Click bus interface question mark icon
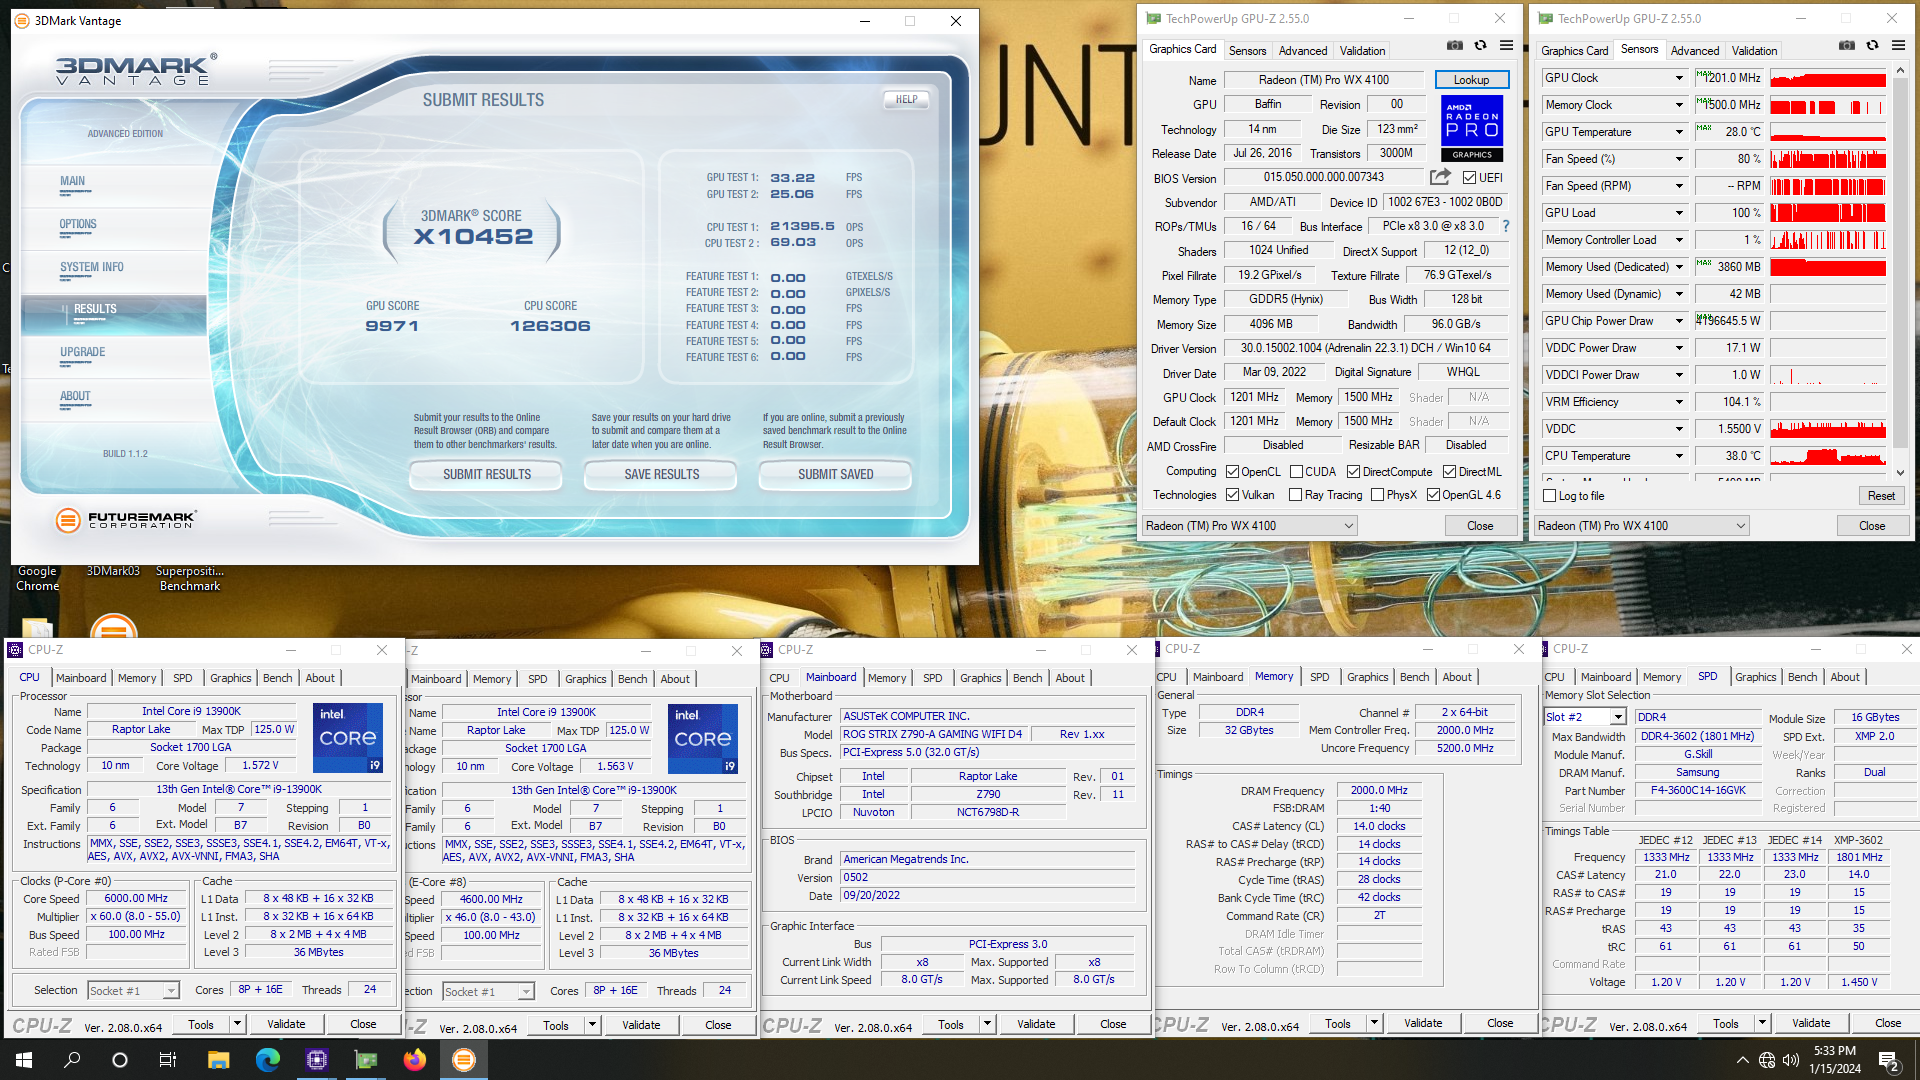Image resolution: width=1920 pixels, height=1080 pixels. point(1505,226)
